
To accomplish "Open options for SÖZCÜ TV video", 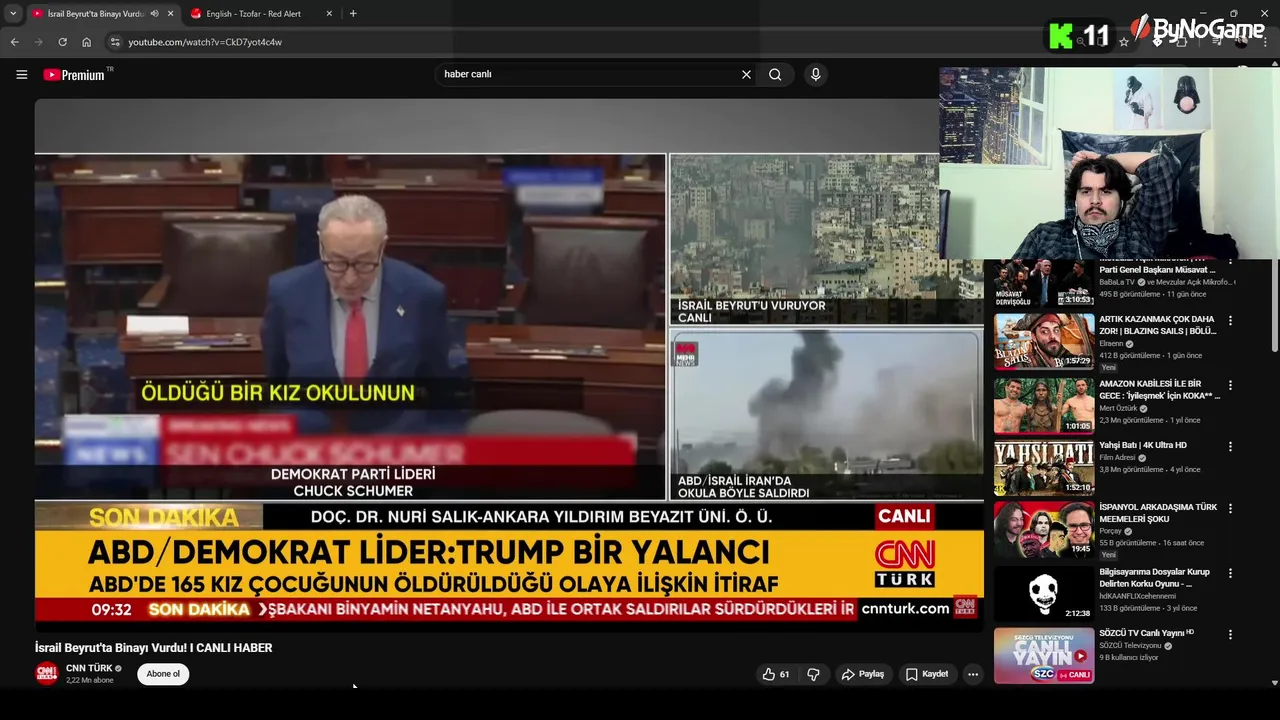I will point(1231,635).
